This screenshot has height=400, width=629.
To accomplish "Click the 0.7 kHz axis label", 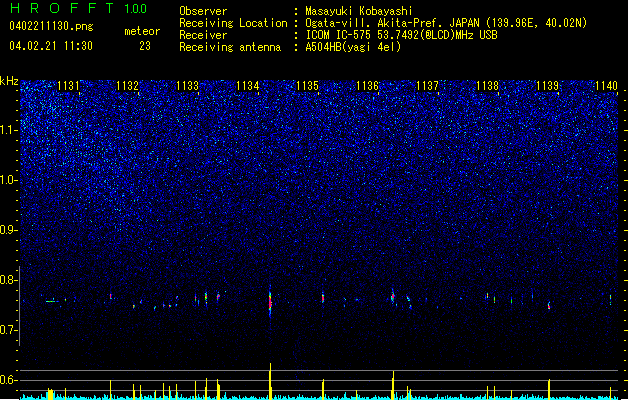I will pyautogui.click(x=9, y=330).
